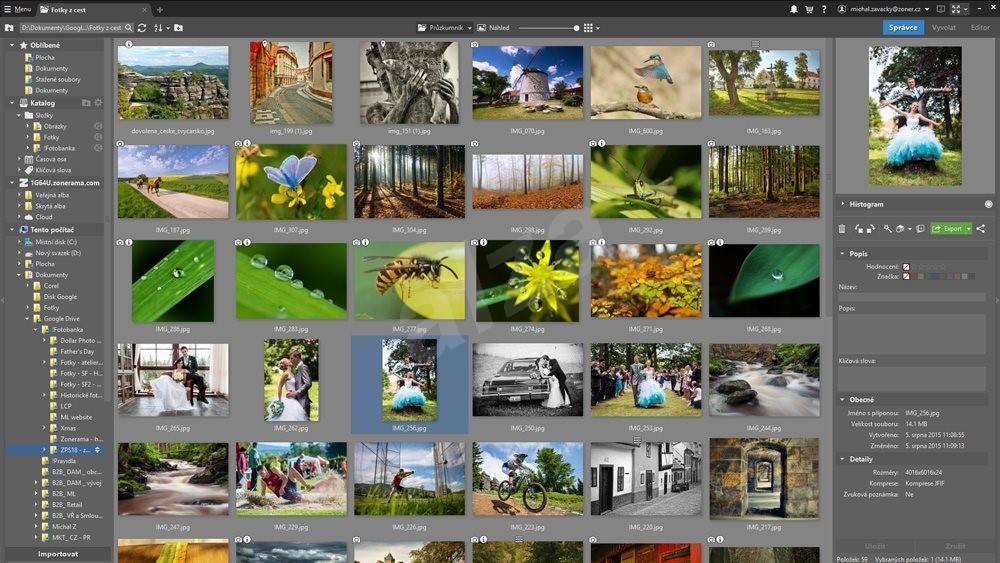Collapse the Oblíbené section
Viewport: 1000px width, 563px height.
(x=11, y=45)
